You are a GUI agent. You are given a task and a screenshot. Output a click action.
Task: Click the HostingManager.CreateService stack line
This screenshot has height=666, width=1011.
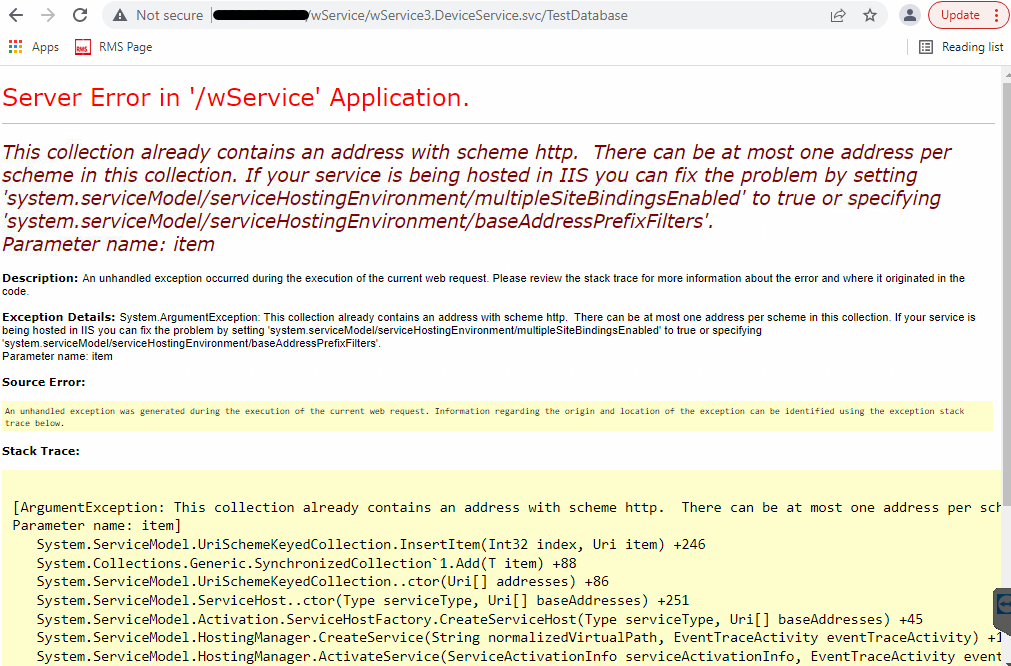click(x=518, y=638)
